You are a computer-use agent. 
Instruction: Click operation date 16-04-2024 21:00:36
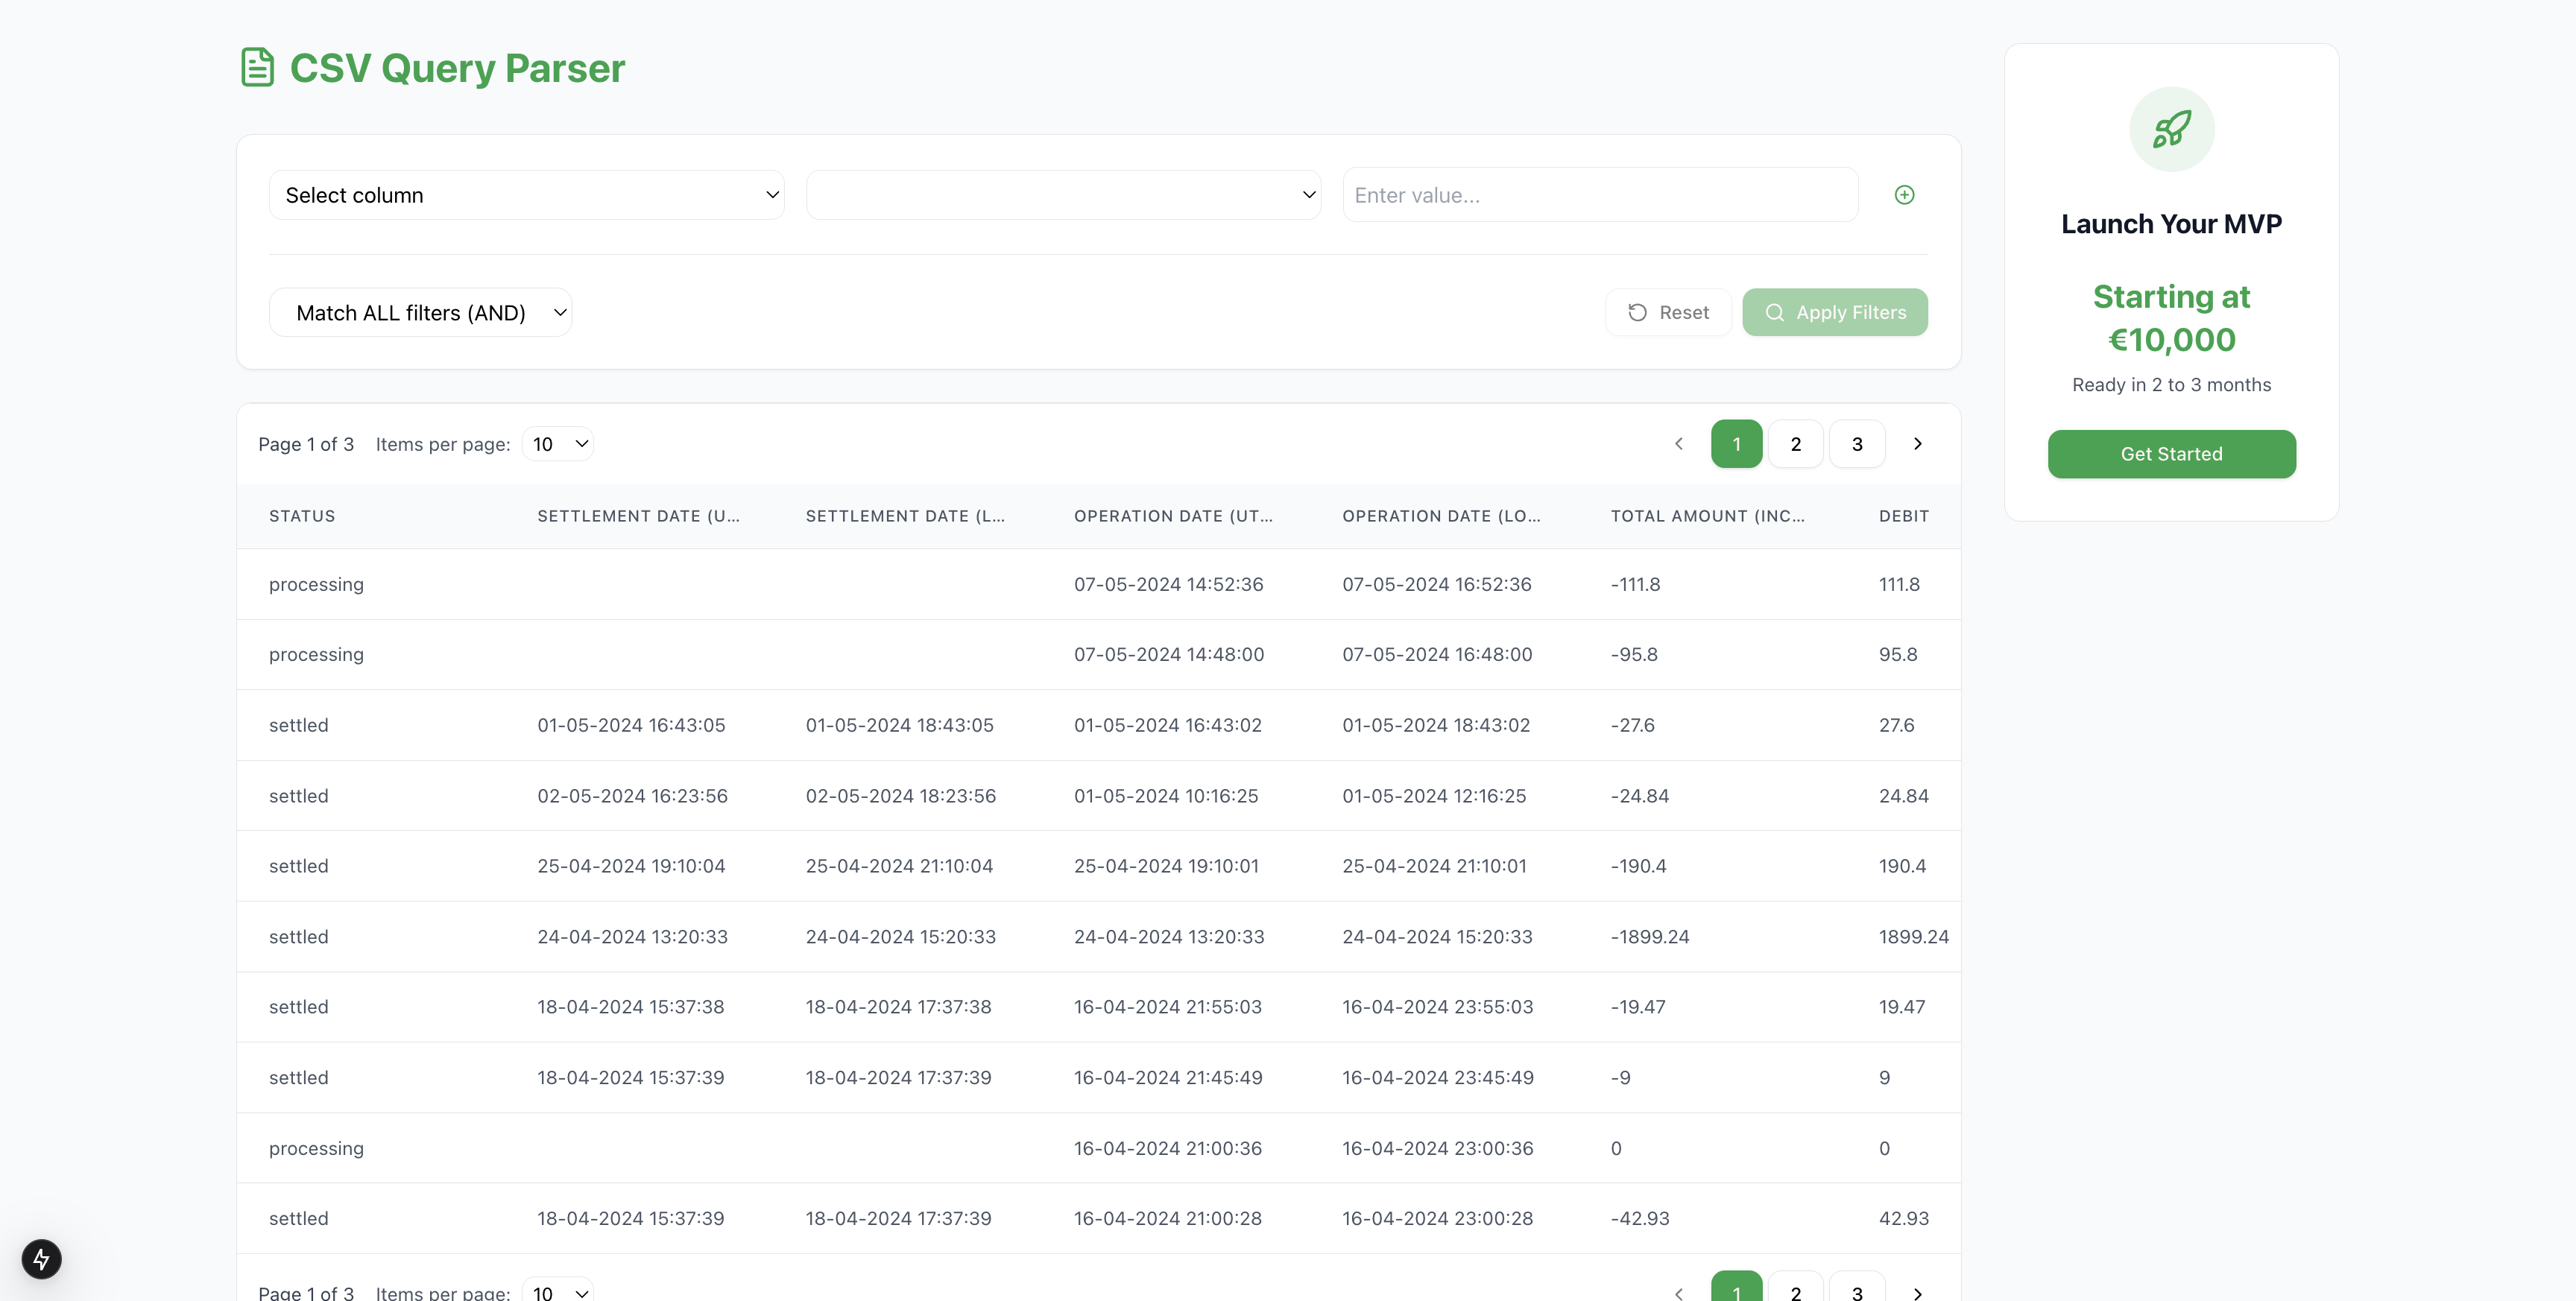pyautogui.click(x=1168, y=1148)
